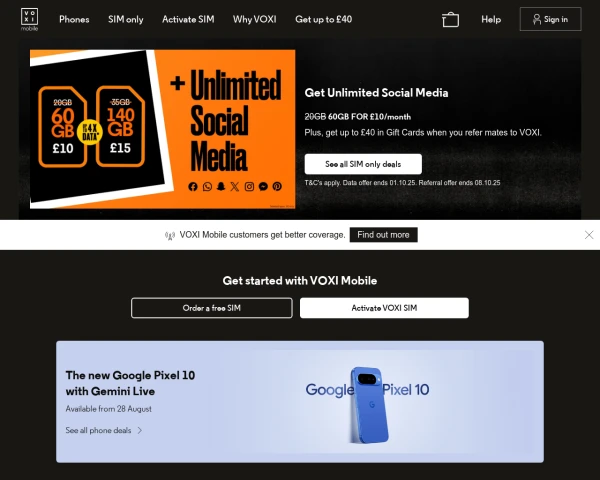Open the Help link
Screen dimensions: 600x480
tap(491, 19)
